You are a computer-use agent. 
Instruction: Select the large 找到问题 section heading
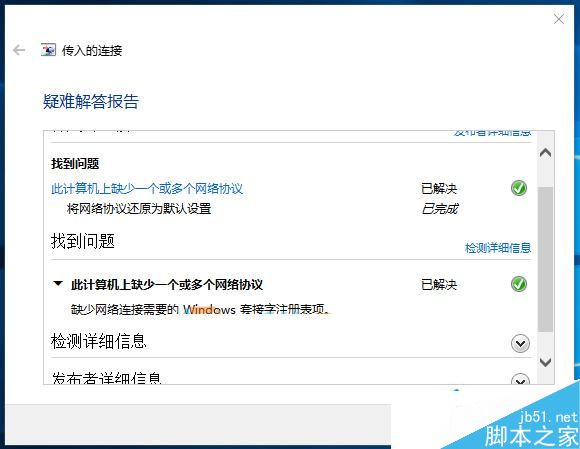point(83,241)
